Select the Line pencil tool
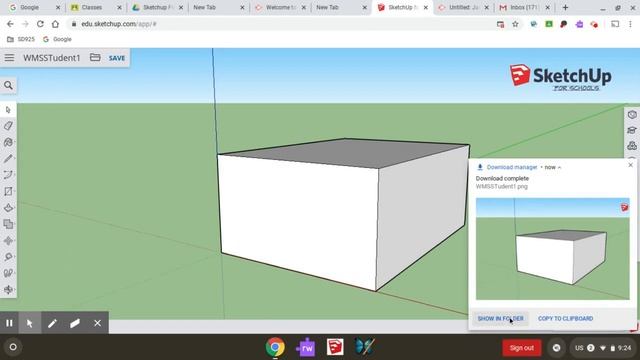This screenshot has height=360, width=640. 8,158
